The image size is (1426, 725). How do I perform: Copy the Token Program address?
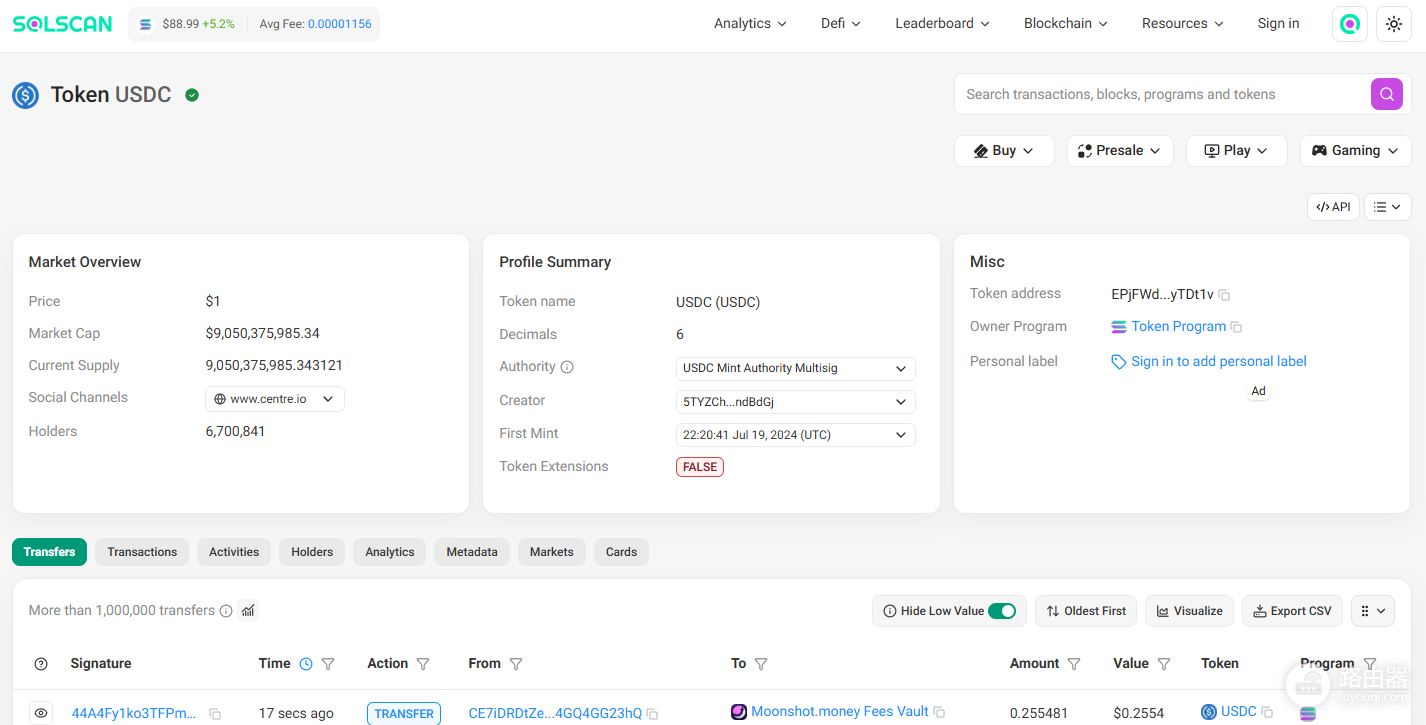click(1236, 327)
